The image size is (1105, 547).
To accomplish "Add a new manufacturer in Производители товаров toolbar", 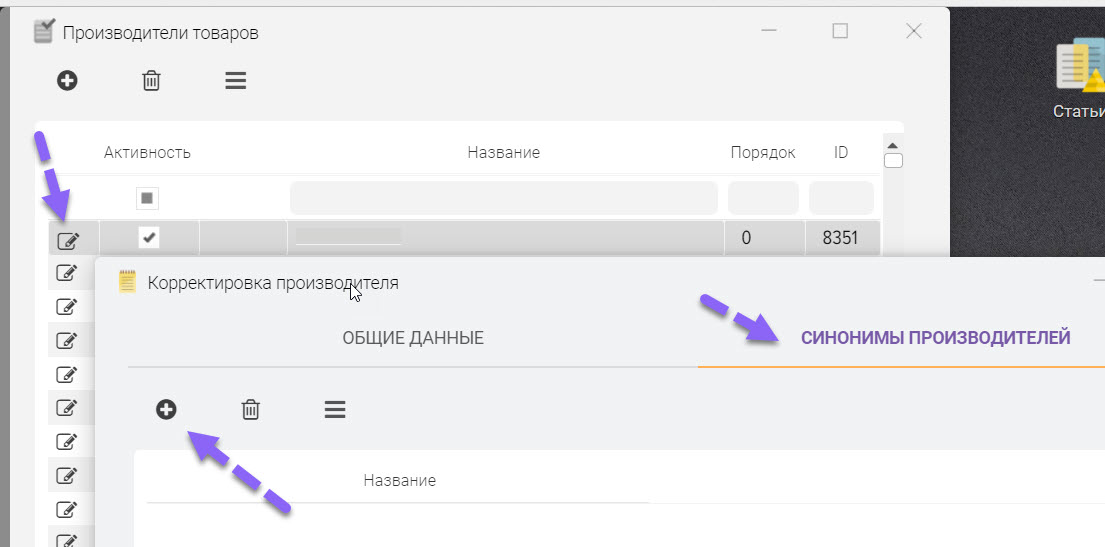I will point(67,80).
